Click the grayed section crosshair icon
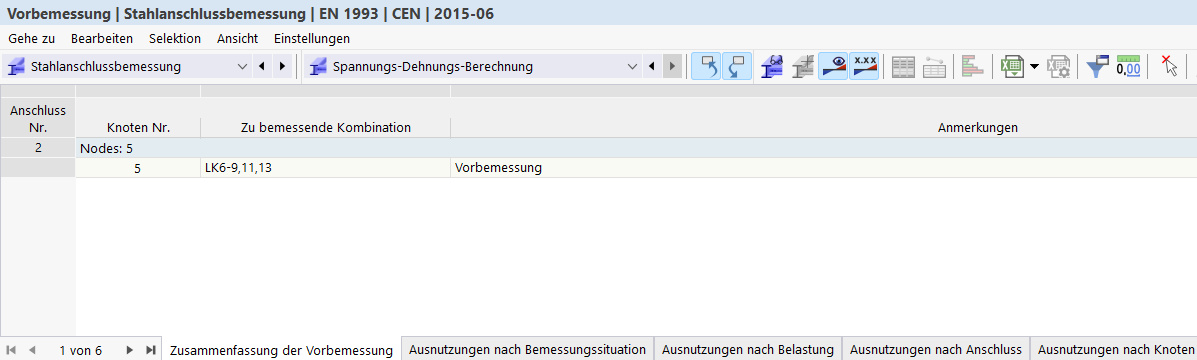This screenshot has width=1197, height=360. coord(802,66)
